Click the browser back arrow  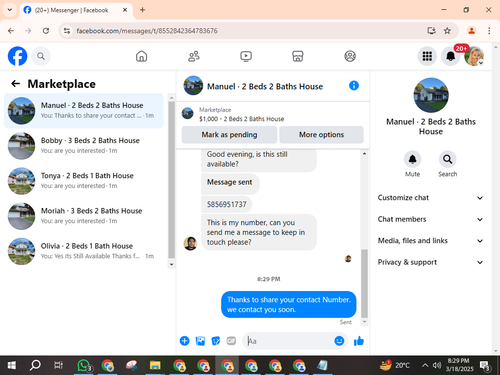11,31
